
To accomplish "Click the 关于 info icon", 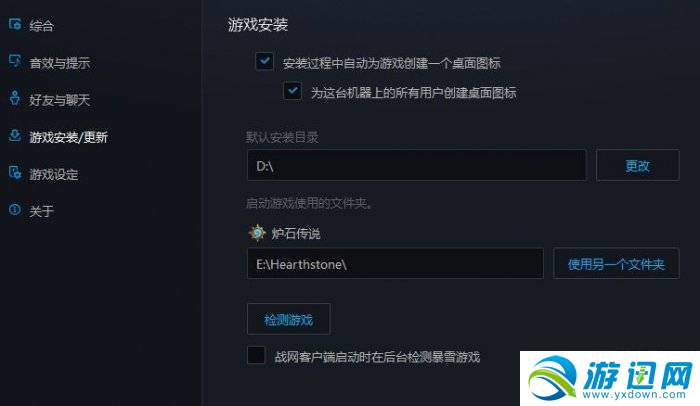I will coord(15,209).
